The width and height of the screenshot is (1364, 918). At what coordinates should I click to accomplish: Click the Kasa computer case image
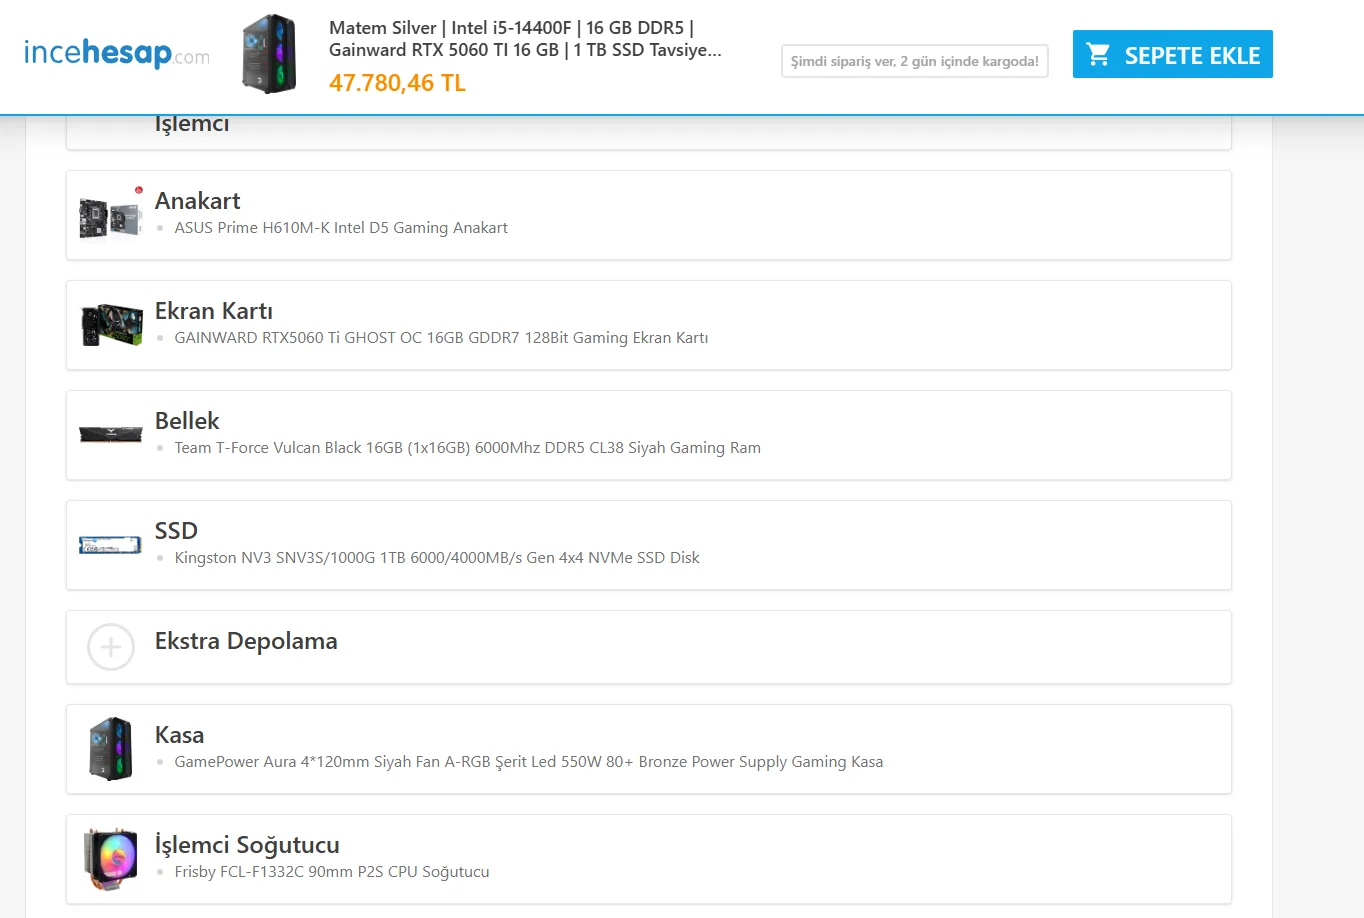(110, 748)
